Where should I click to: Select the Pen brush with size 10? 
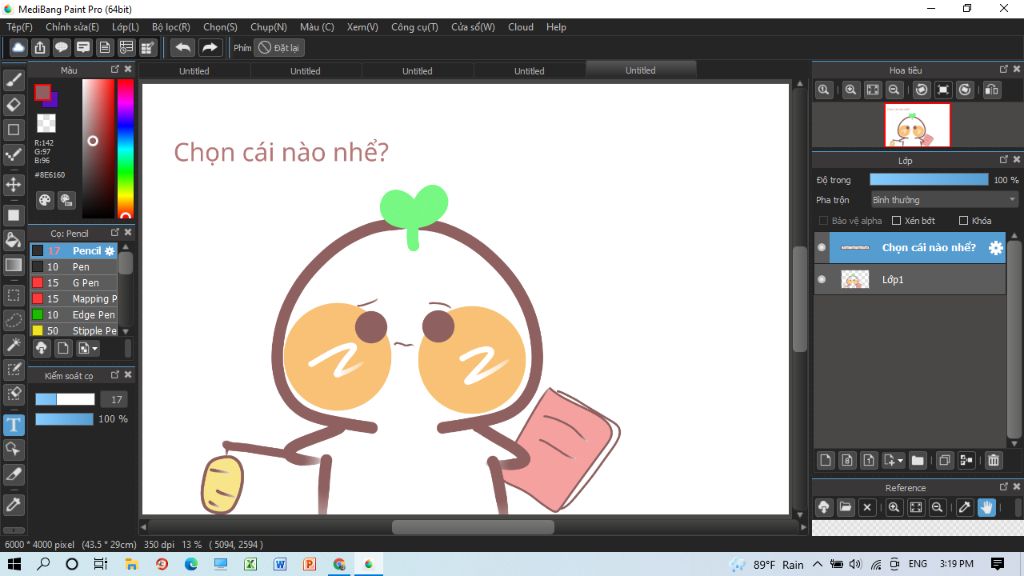tap(74, 266)
